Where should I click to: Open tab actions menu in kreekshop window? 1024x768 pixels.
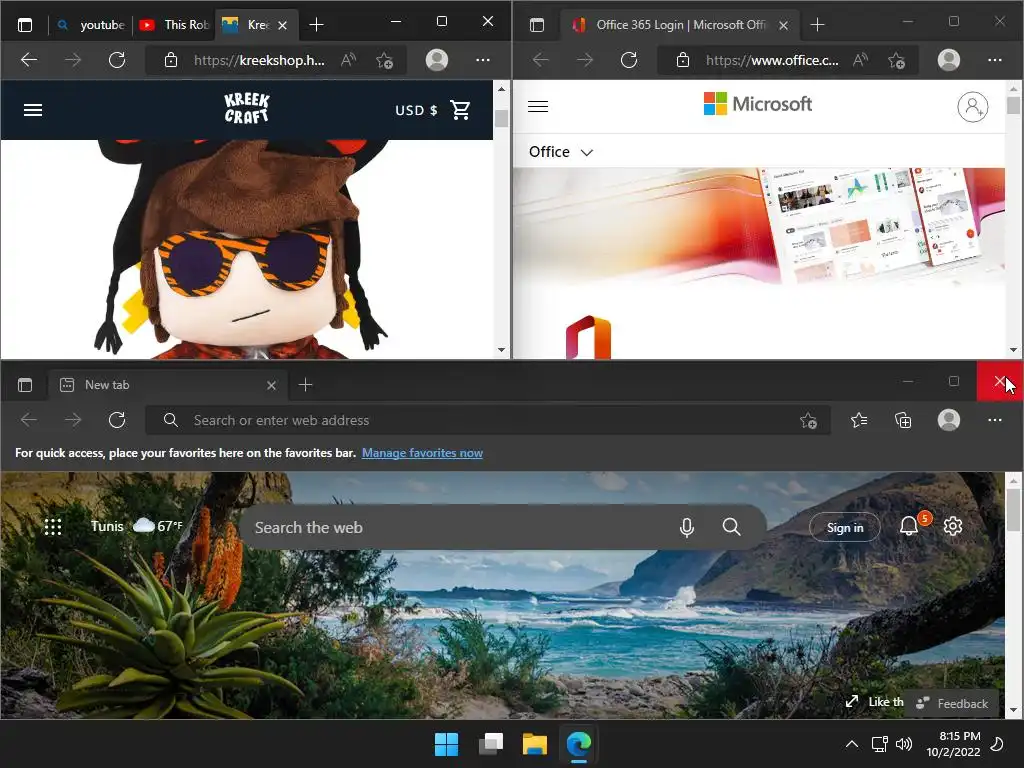click(x=25, y=25)
